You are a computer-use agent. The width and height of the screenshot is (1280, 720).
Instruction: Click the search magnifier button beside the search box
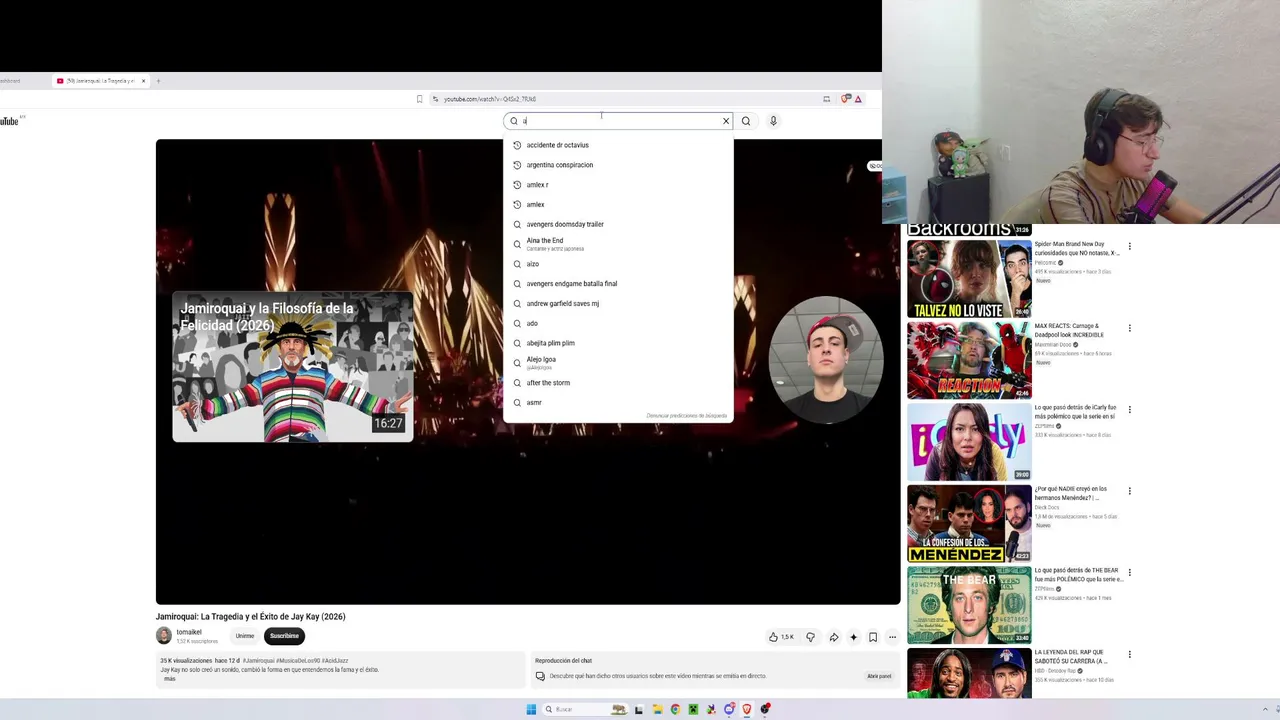point(746,121)
